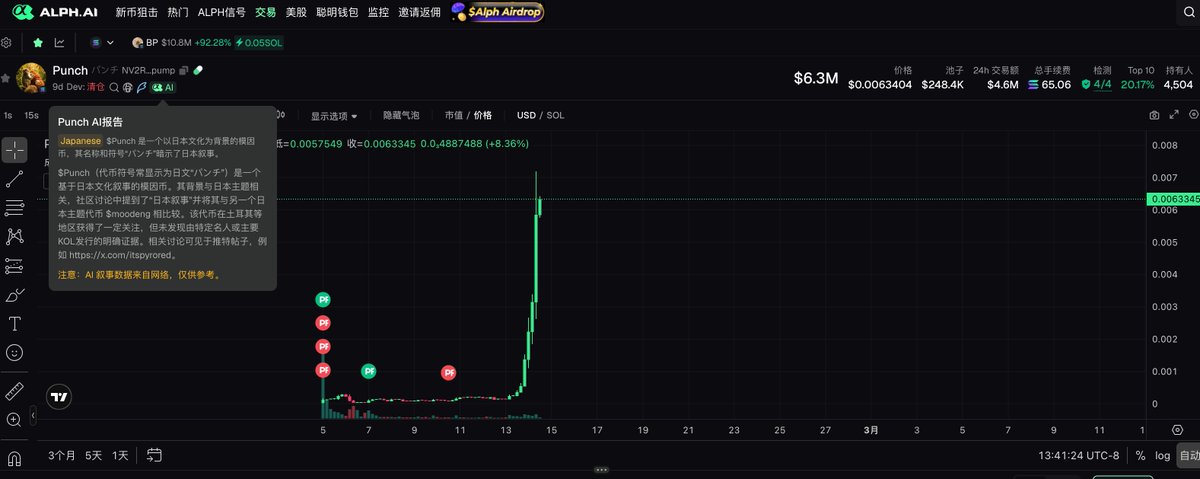
Task: Toggle 隐藏气泡 option
Action: point(401,115)
